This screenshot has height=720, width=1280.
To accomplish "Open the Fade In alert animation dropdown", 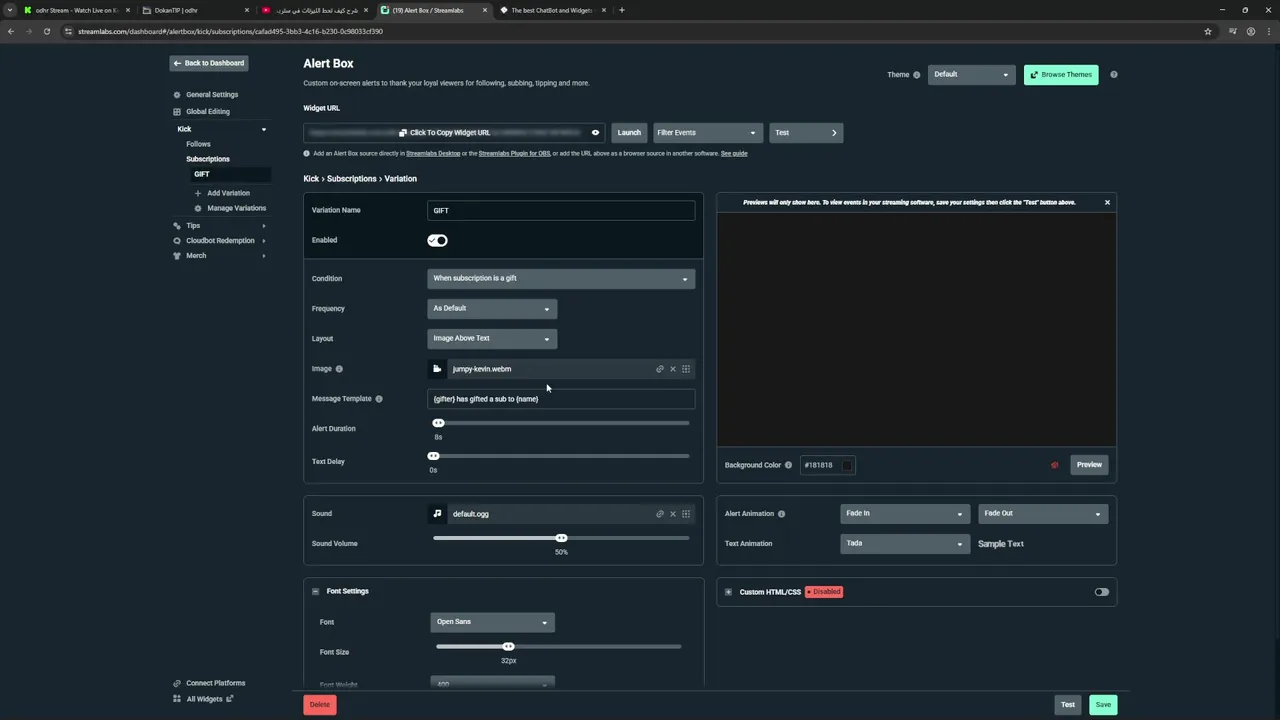I will click(x=904, y=514).
